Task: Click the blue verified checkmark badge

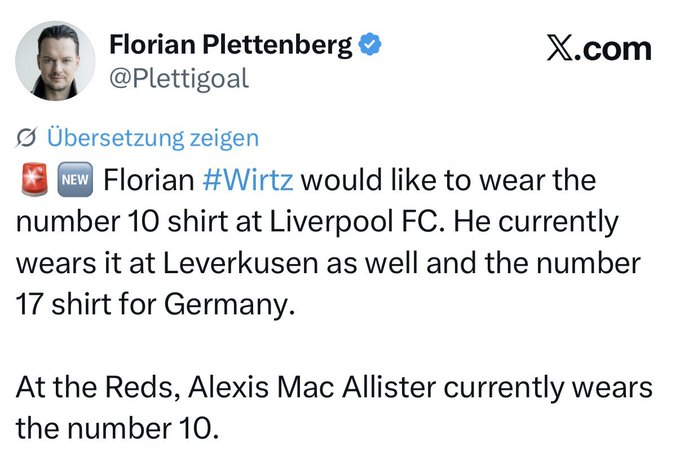Action: click(370, 44)
